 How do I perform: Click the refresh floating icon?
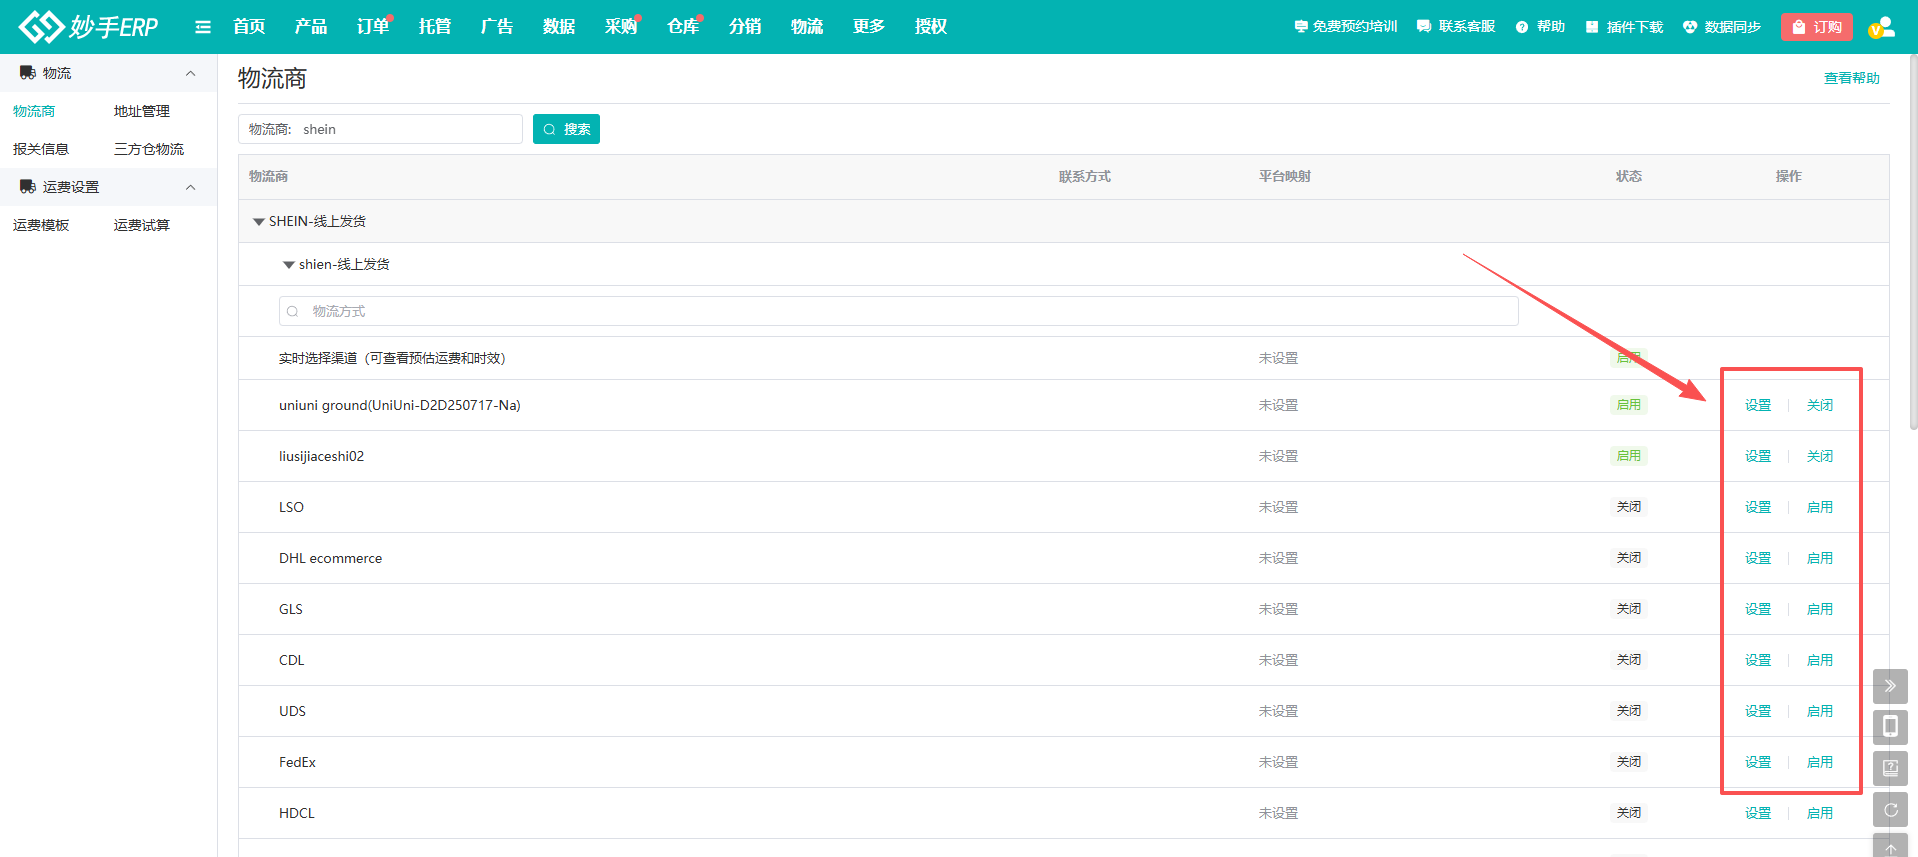pyautogui.click(x=1890, y=809)
